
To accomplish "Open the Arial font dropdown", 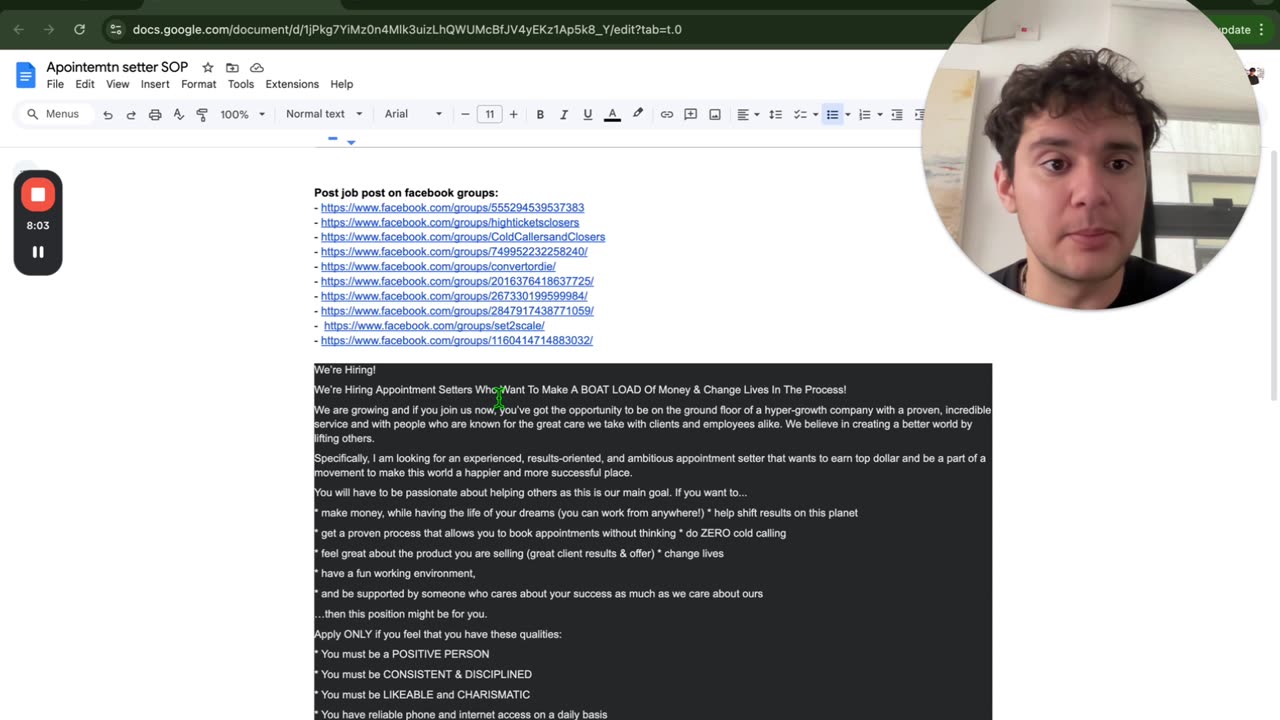I will (413, 114).
